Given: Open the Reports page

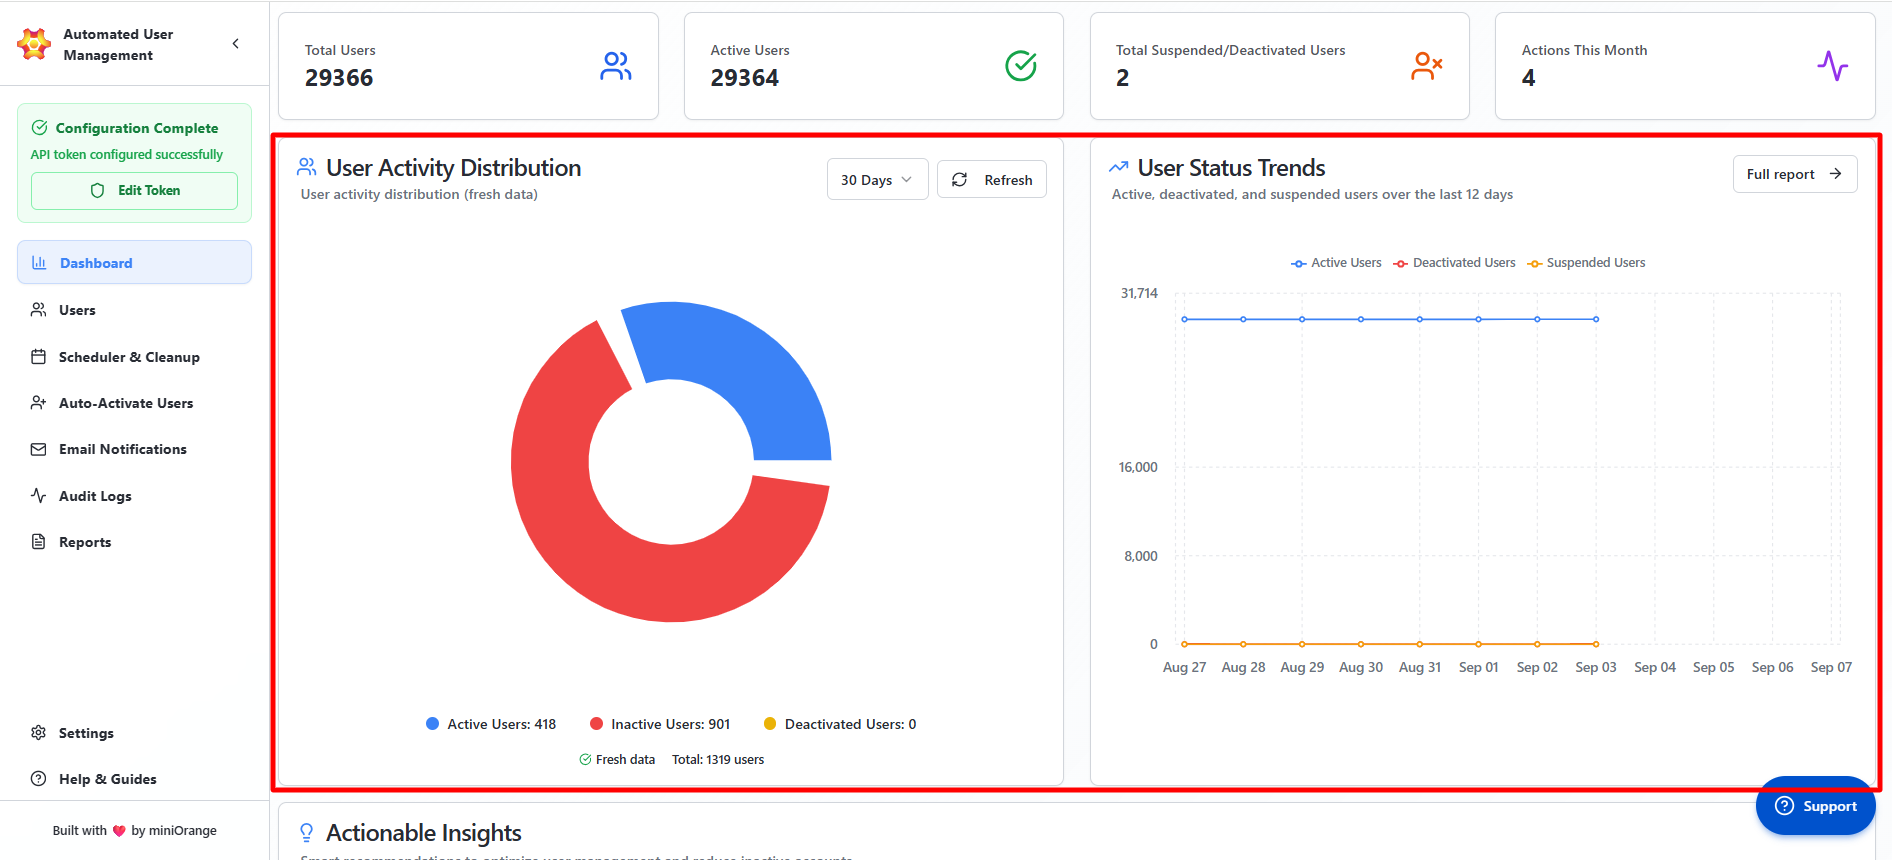Looking at the screenshot, I should (x=134, y=542).
